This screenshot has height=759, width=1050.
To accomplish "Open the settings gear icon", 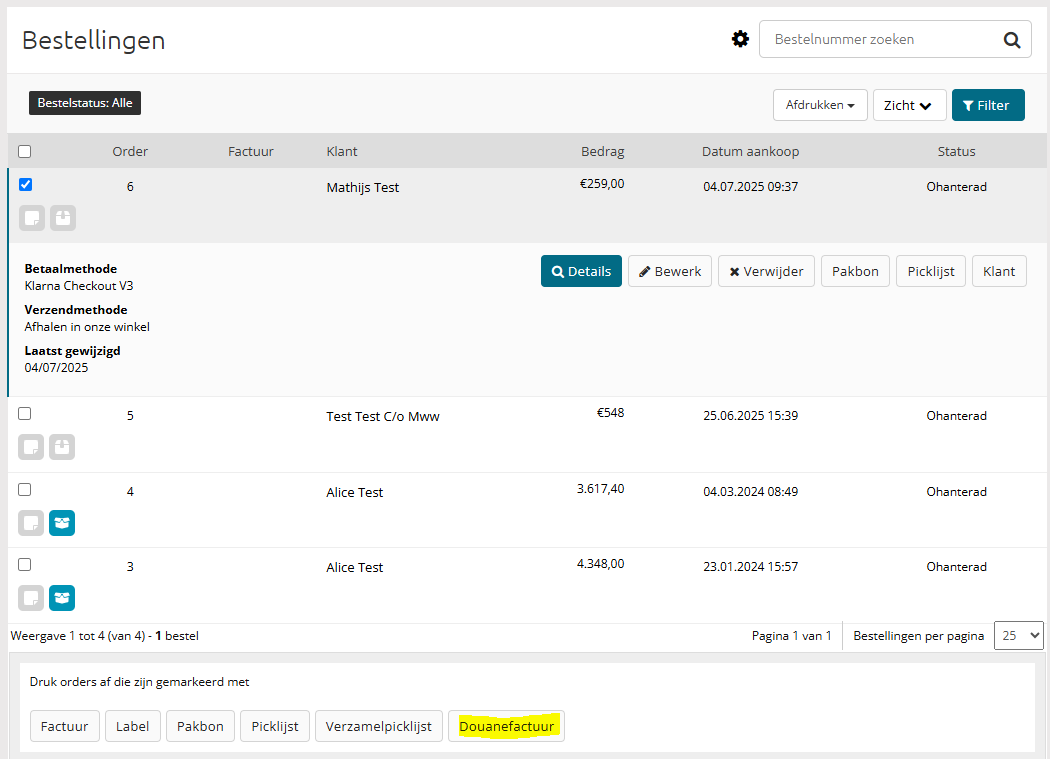I will [x=740, y=39].
